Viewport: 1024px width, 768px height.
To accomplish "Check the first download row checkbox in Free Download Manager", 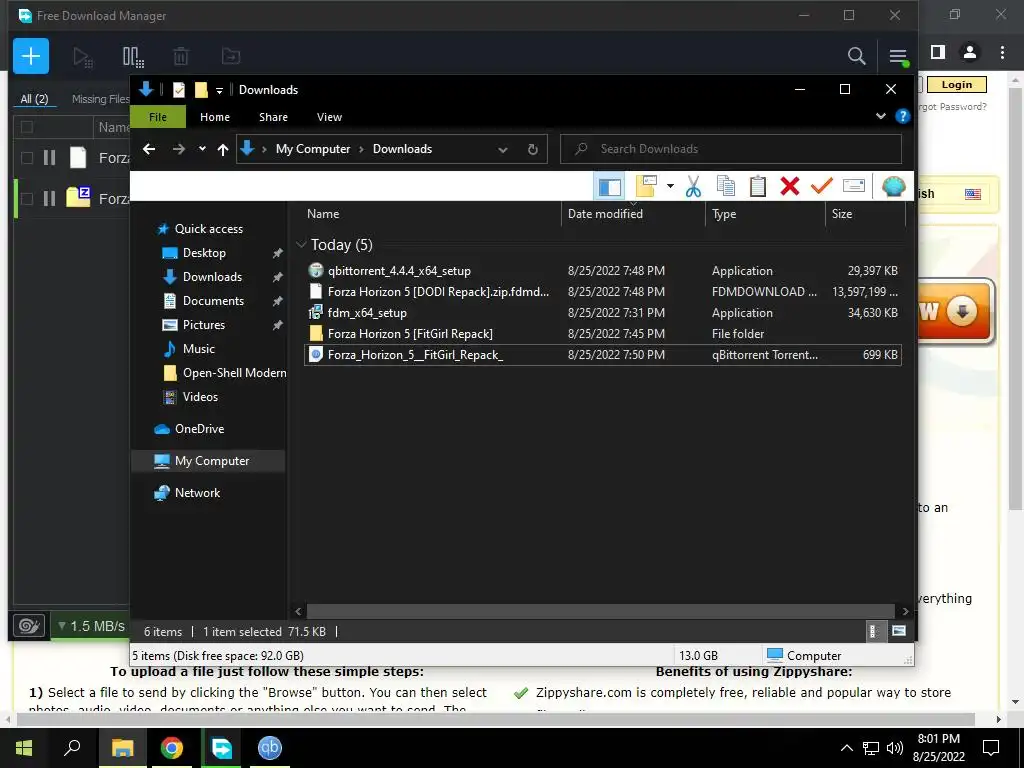I will pyautogui.click(x=27, y=157).
